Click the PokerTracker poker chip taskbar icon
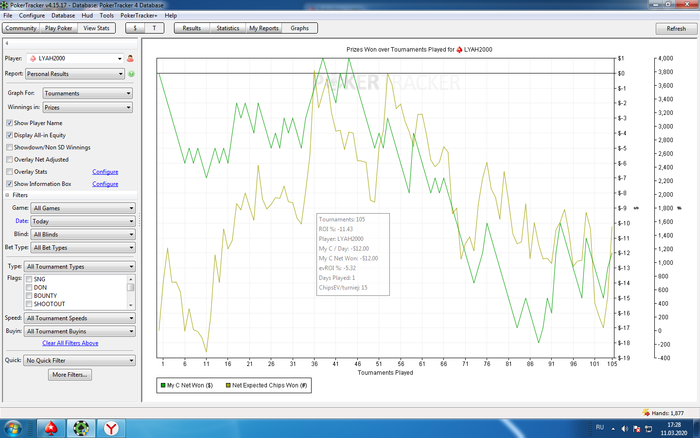Screen dimensions: 700x438 [x=80, y=428]
